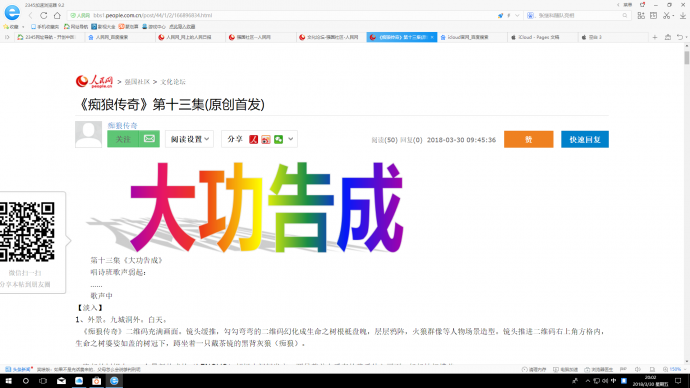Click the green 关注 follow button
This screenshot has height=388, width=690.
(123, 139)
